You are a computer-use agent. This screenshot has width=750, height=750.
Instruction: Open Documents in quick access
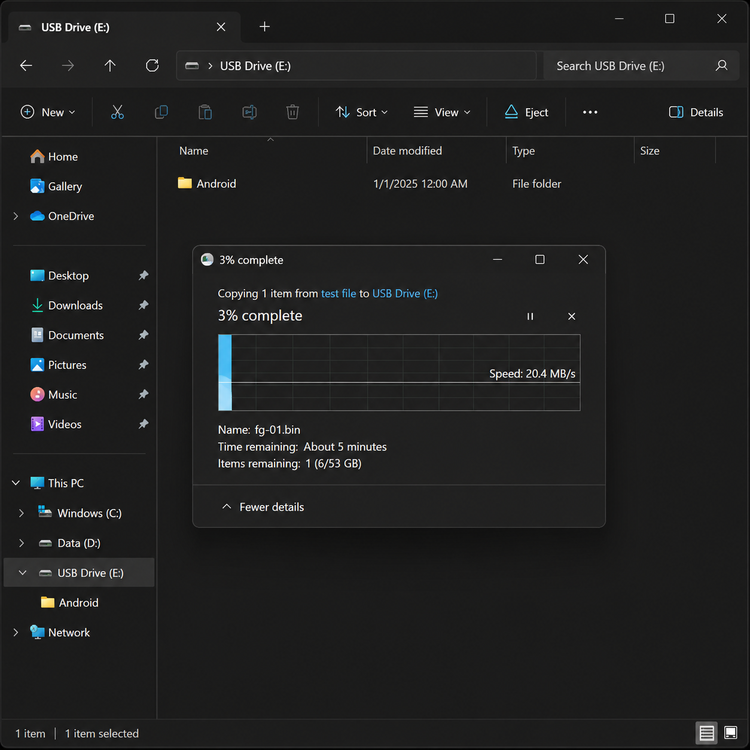(67, 335)
